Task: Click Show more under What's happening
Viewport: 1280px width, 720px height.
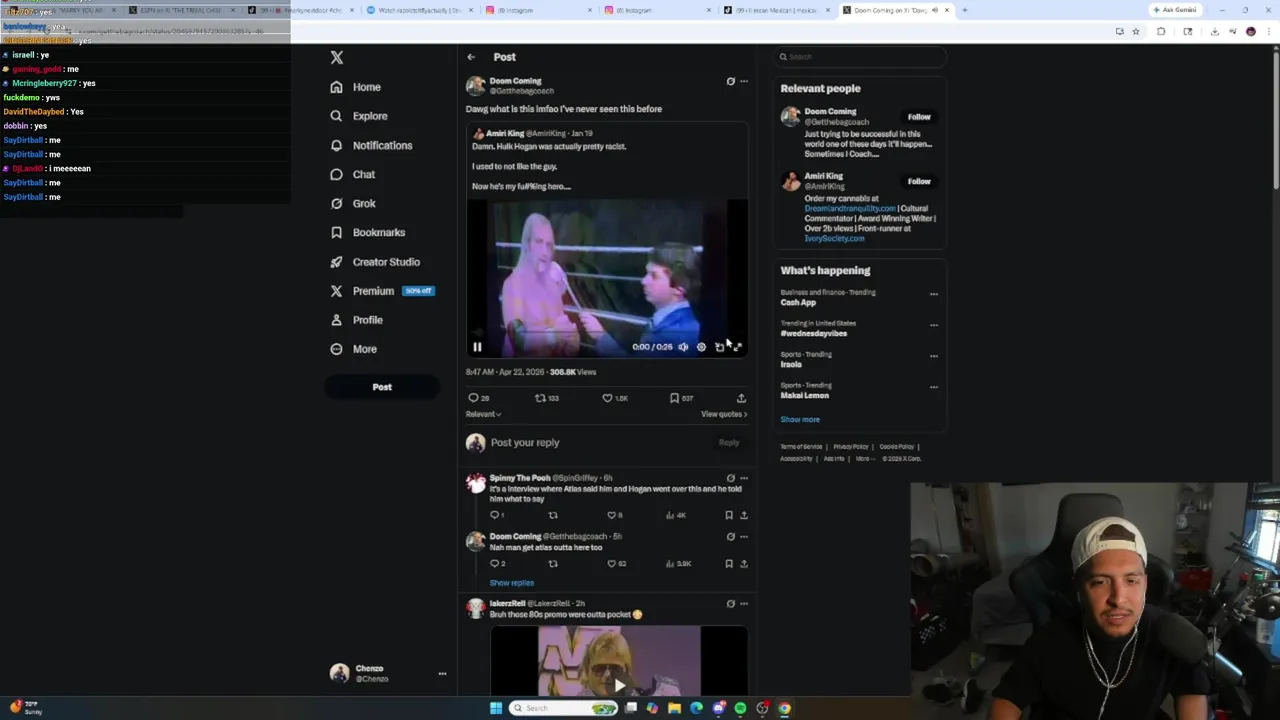Action: (800, 419)
